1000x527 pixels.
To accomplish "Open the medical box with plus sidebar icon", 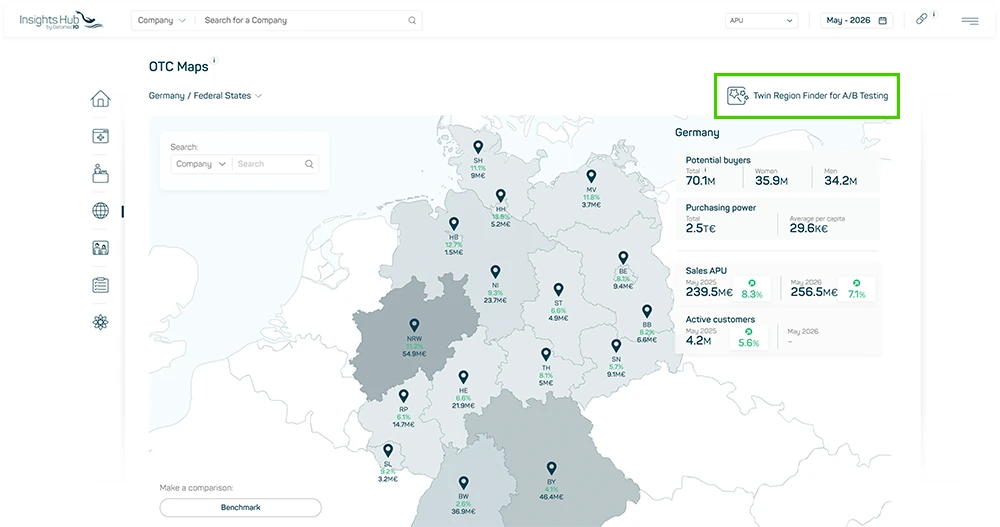I will [x=100, y=136].
